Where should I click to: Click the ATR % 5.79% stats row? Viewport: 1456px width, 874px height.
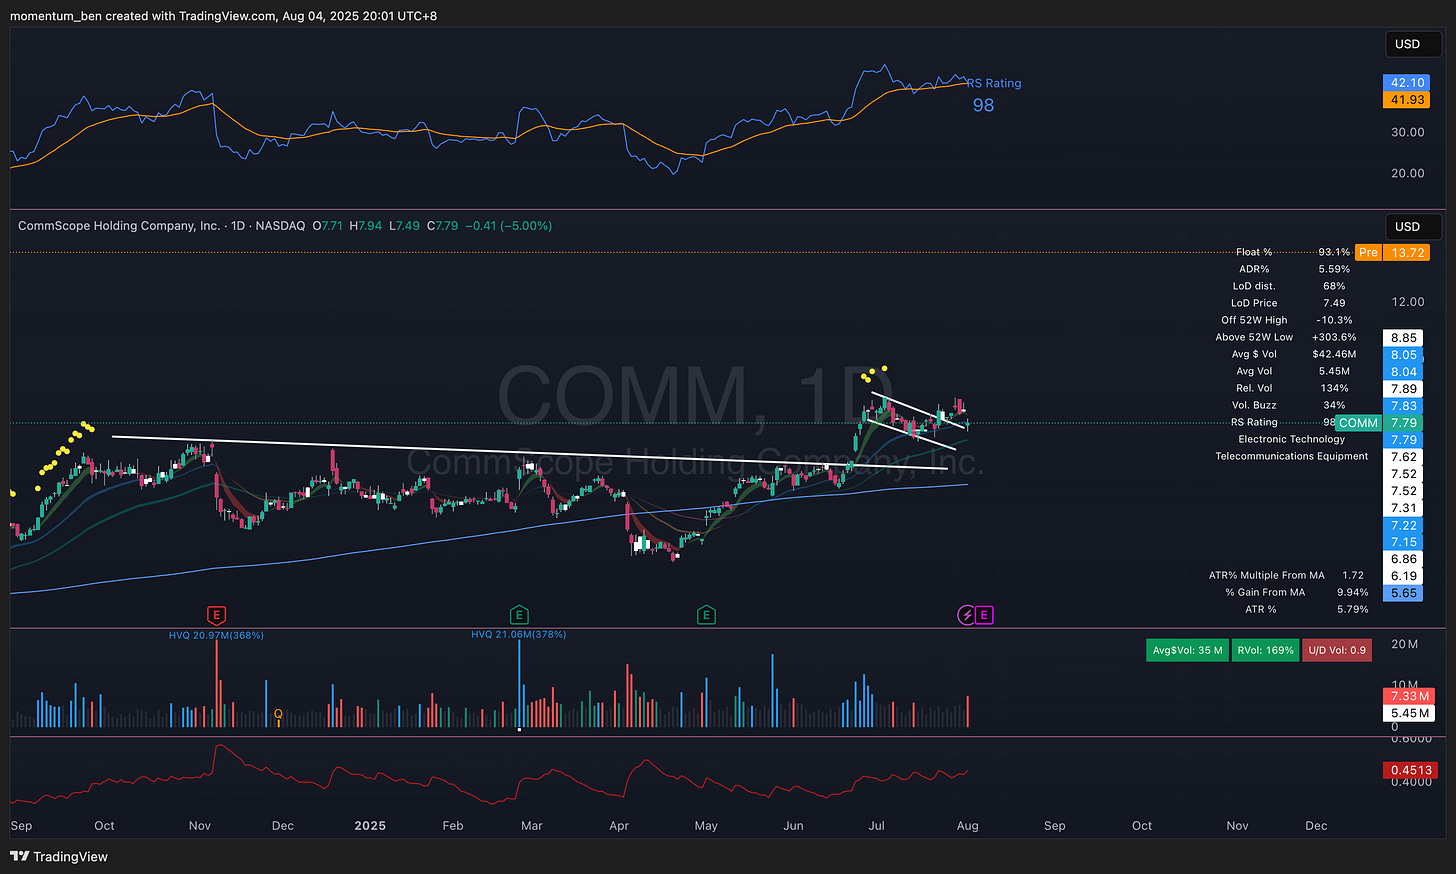tap(1305, 609)
